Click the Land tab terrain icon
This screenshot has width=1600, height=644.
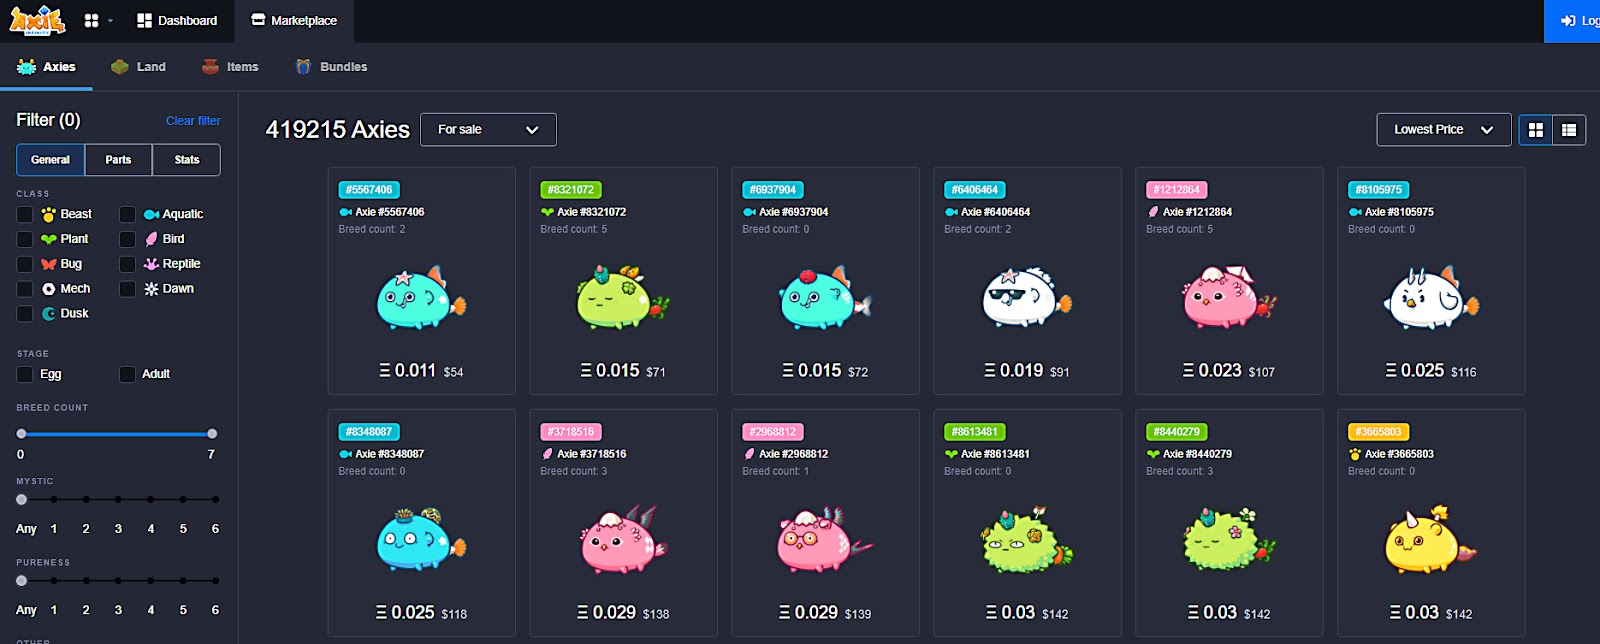tap(120, 67)
